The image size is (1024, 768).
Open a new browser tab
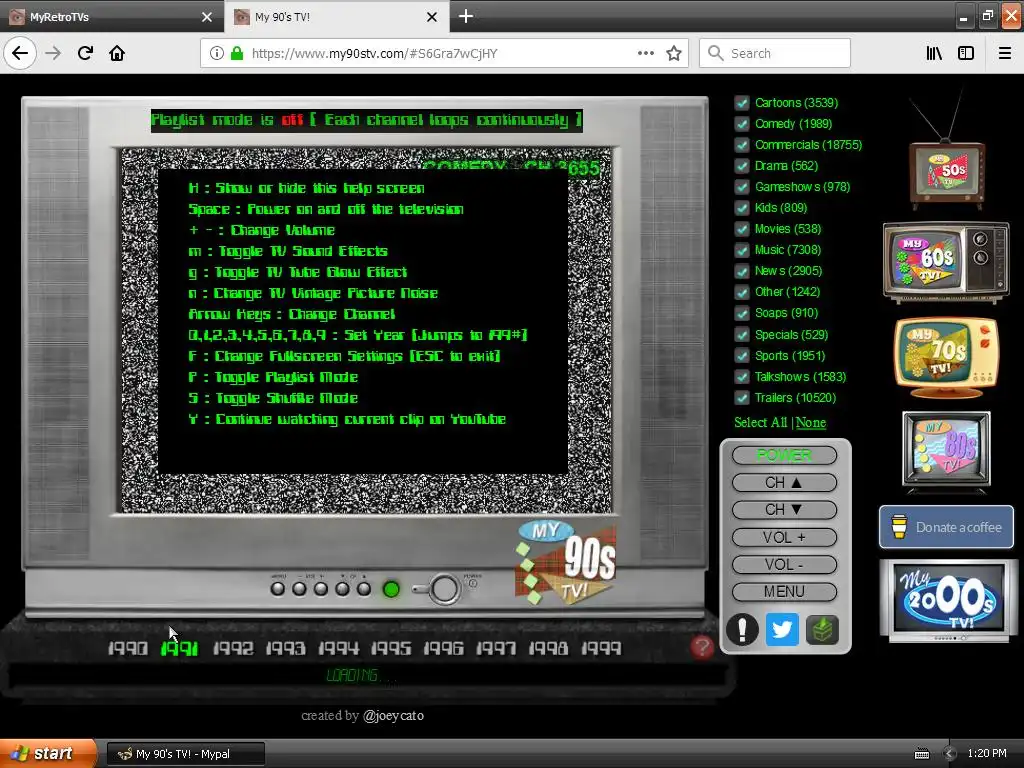(466, 16)
